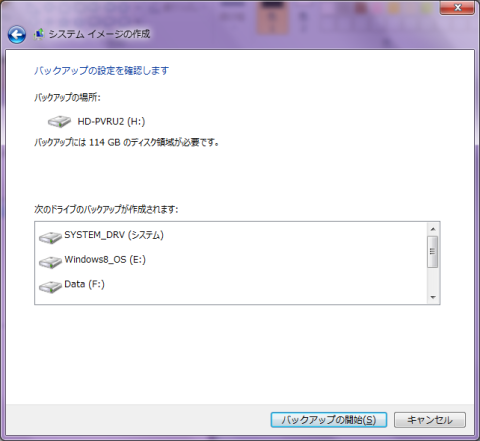This screenshot has width=480, height=441.
Task: Select the Data (F:) drive icon
Action: click(x=50, y=287)
